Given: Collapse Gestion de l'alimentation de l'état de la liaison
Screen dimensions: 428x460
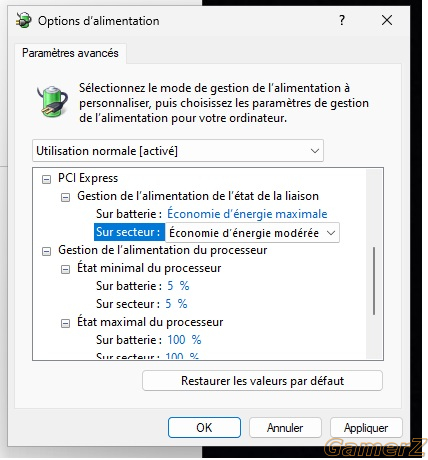Looking at the screenshot, I should (x=65, y=198).
